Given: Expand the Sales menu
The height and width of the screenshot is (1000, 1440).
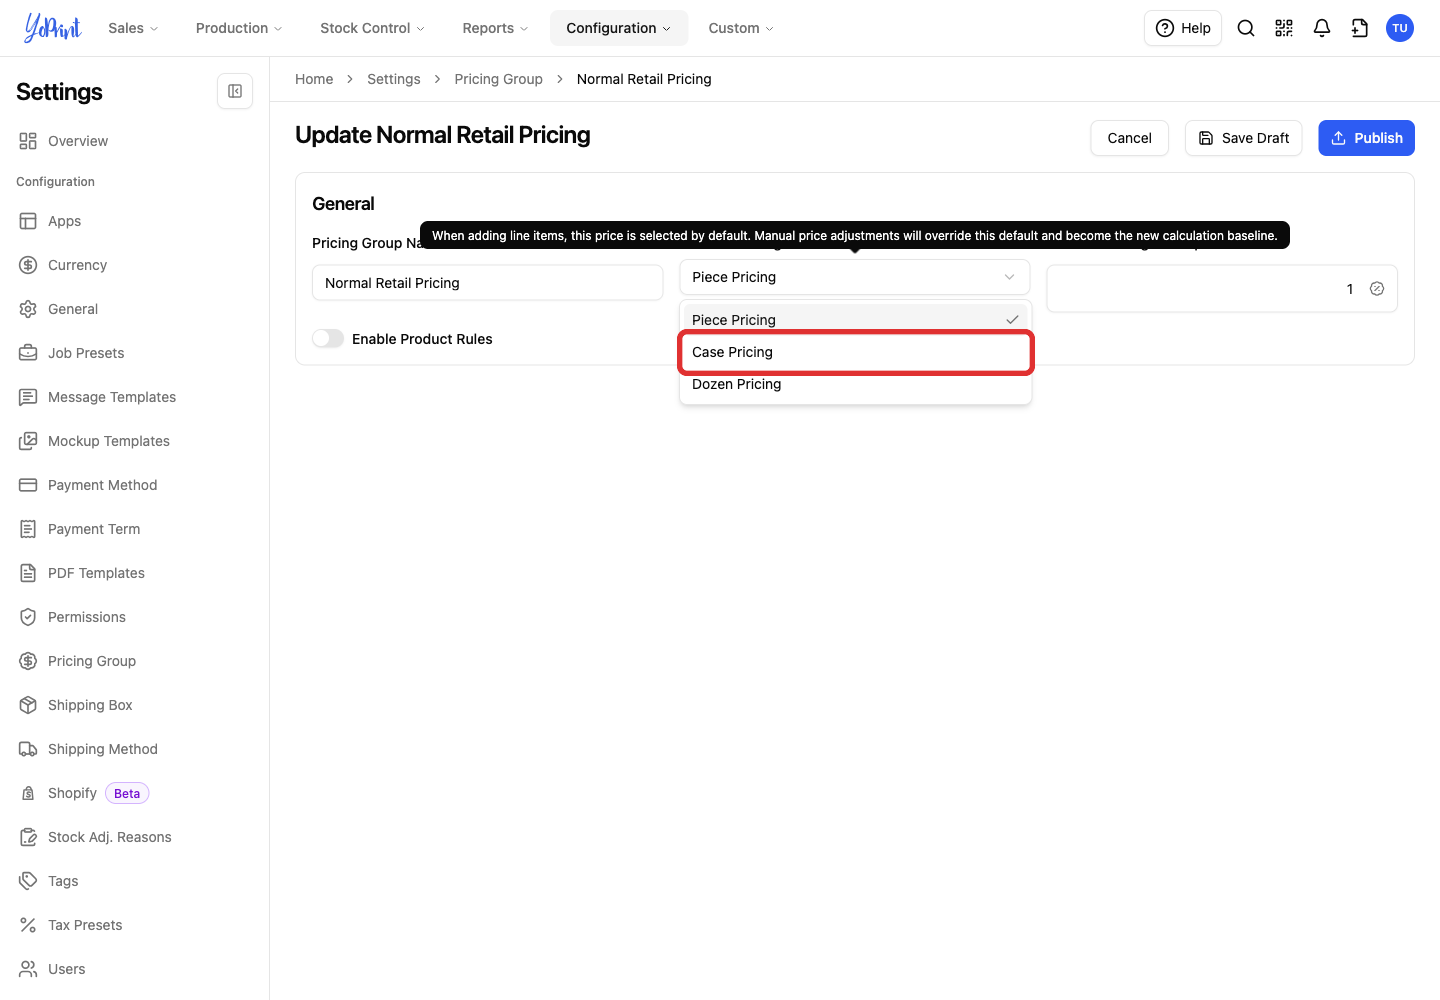Looking at the screenshot, I should [133, 28].
